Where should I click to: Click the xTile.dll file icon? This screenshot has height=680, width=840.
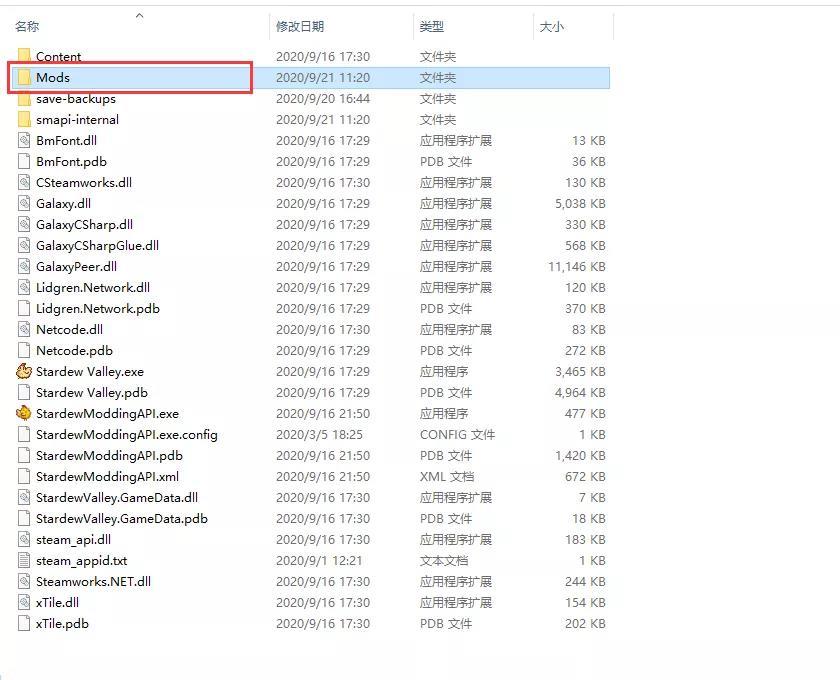(x=24, y=602)
